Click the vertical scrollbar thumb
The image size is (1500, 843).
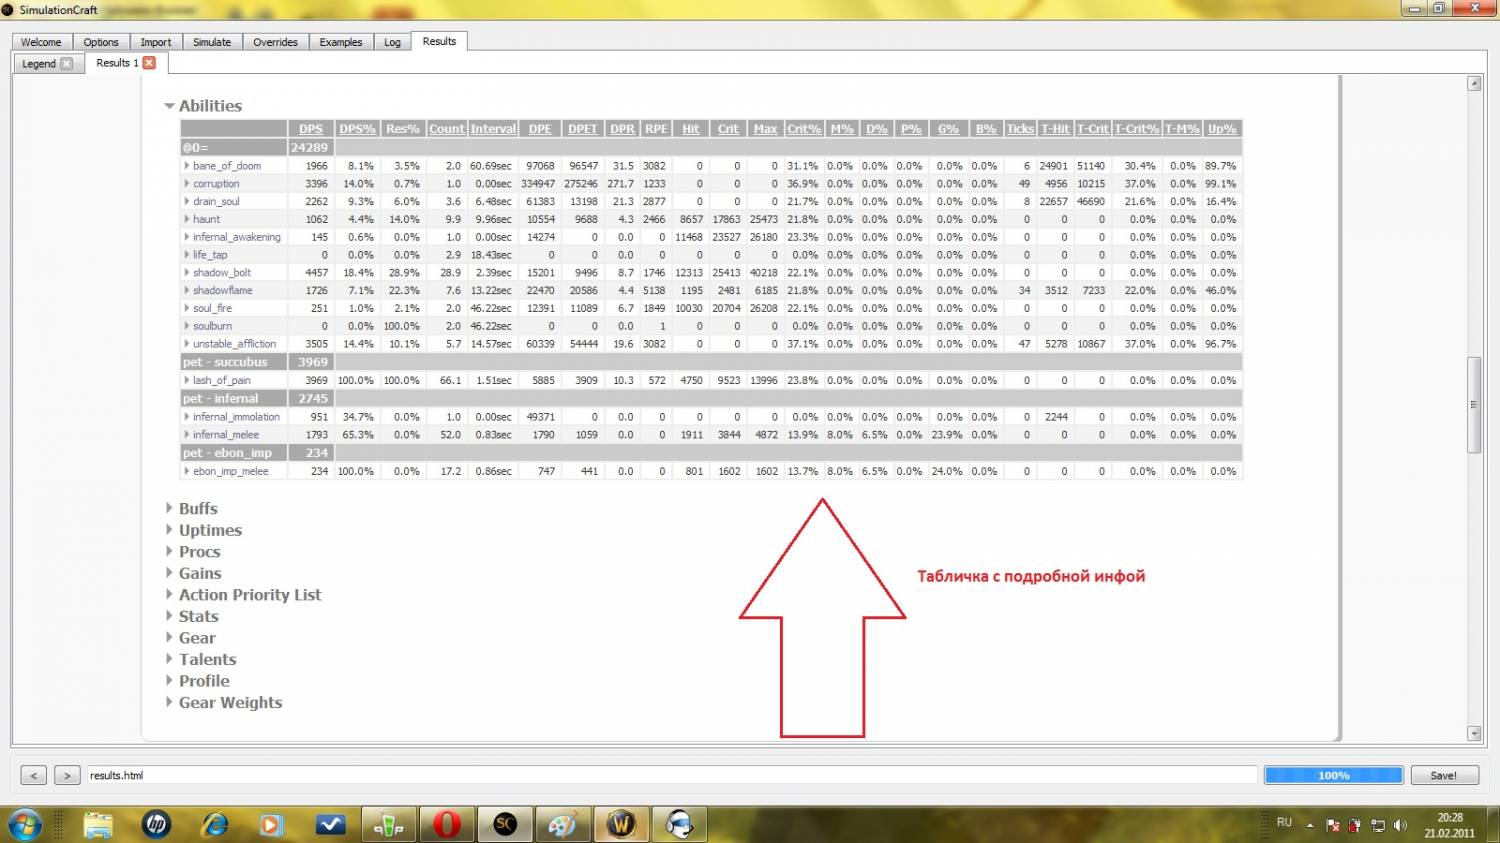coord(1474,405)
